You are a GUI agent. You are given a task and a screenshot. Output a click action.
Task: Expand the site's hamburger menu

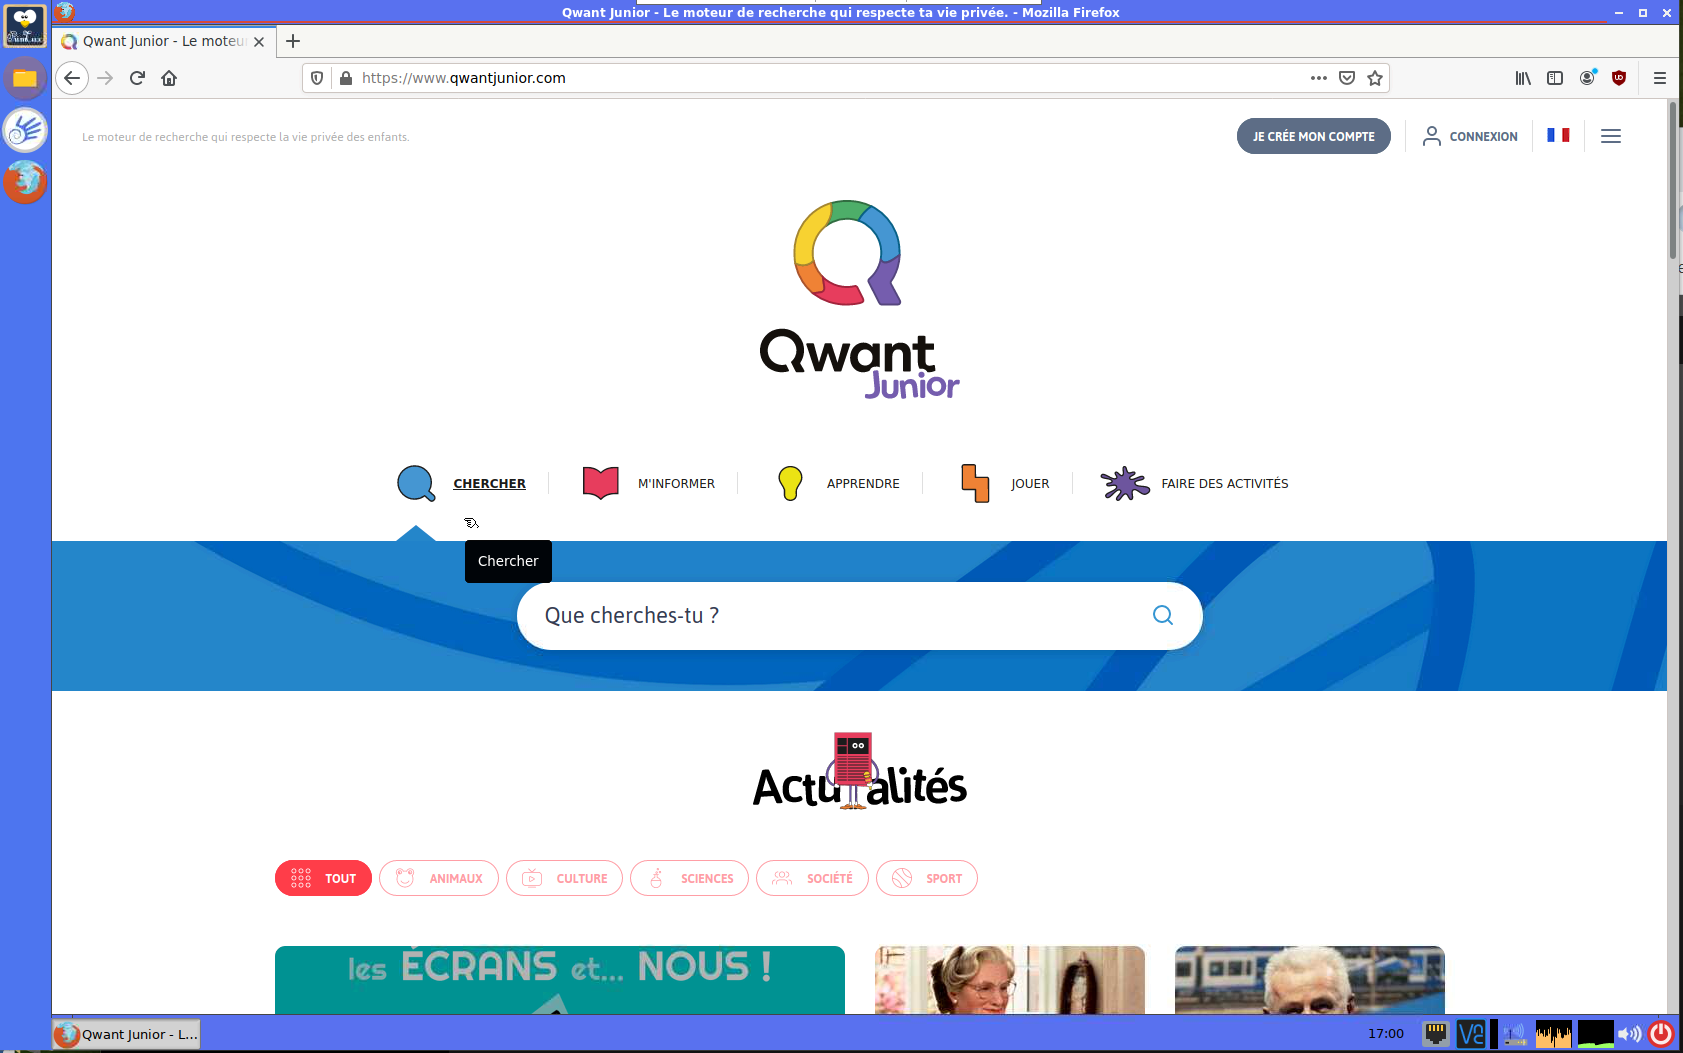pyautogui.click(x=1611, y=136)
